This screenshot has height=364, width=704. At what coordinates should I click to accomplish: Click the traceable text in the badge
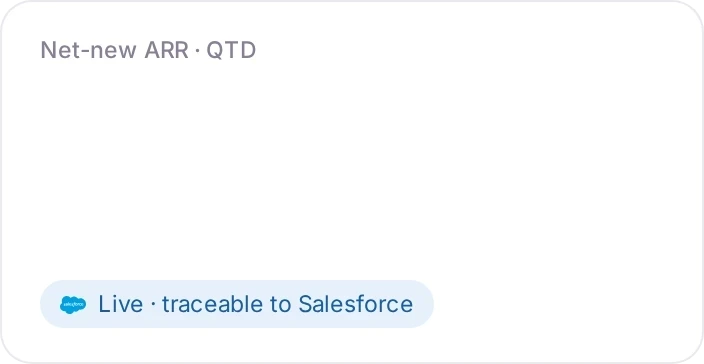tap(212, 304)
